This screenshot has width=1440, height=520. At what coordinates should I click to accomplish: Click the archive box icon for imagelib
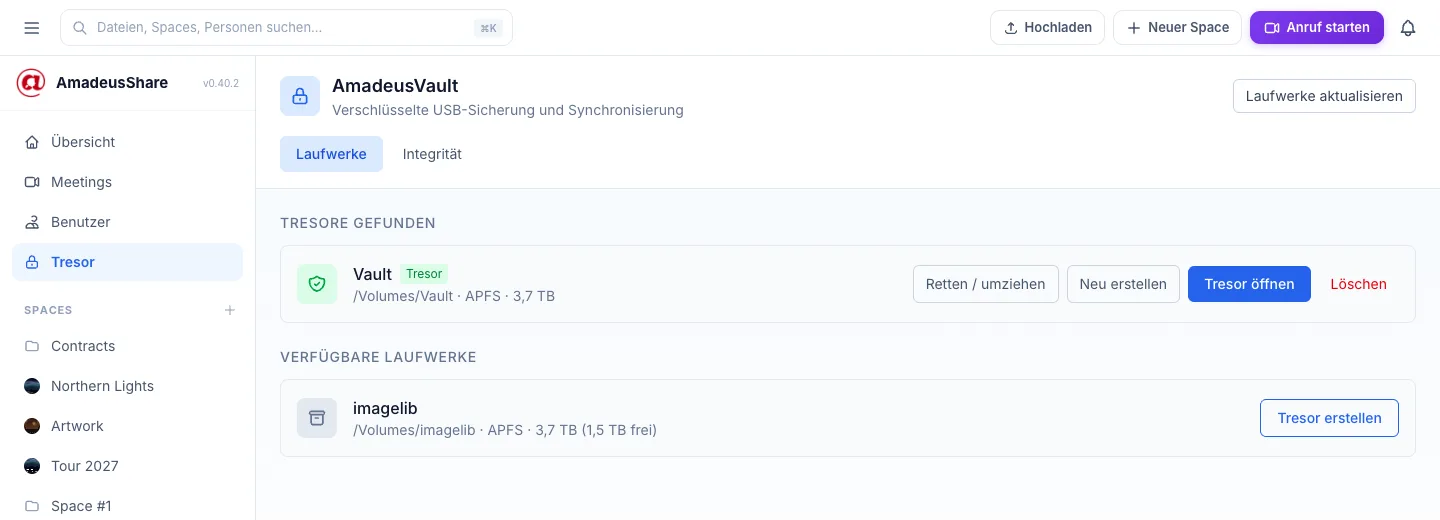(317, 418)
